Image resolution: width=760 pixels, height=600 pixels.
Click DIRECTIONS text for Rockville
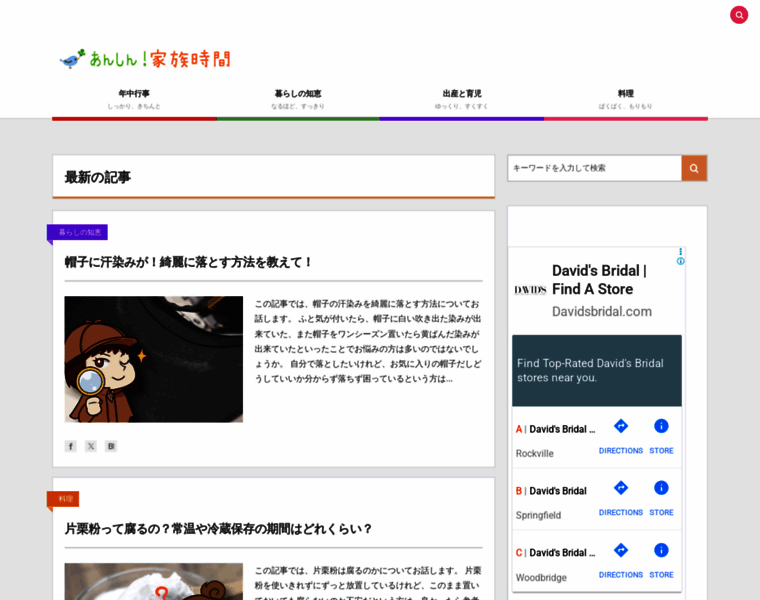coord(621,451)
